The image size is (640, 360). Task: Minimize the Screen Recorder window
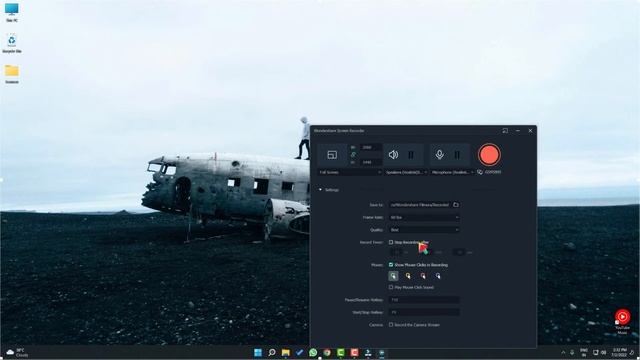click(518, 131)
